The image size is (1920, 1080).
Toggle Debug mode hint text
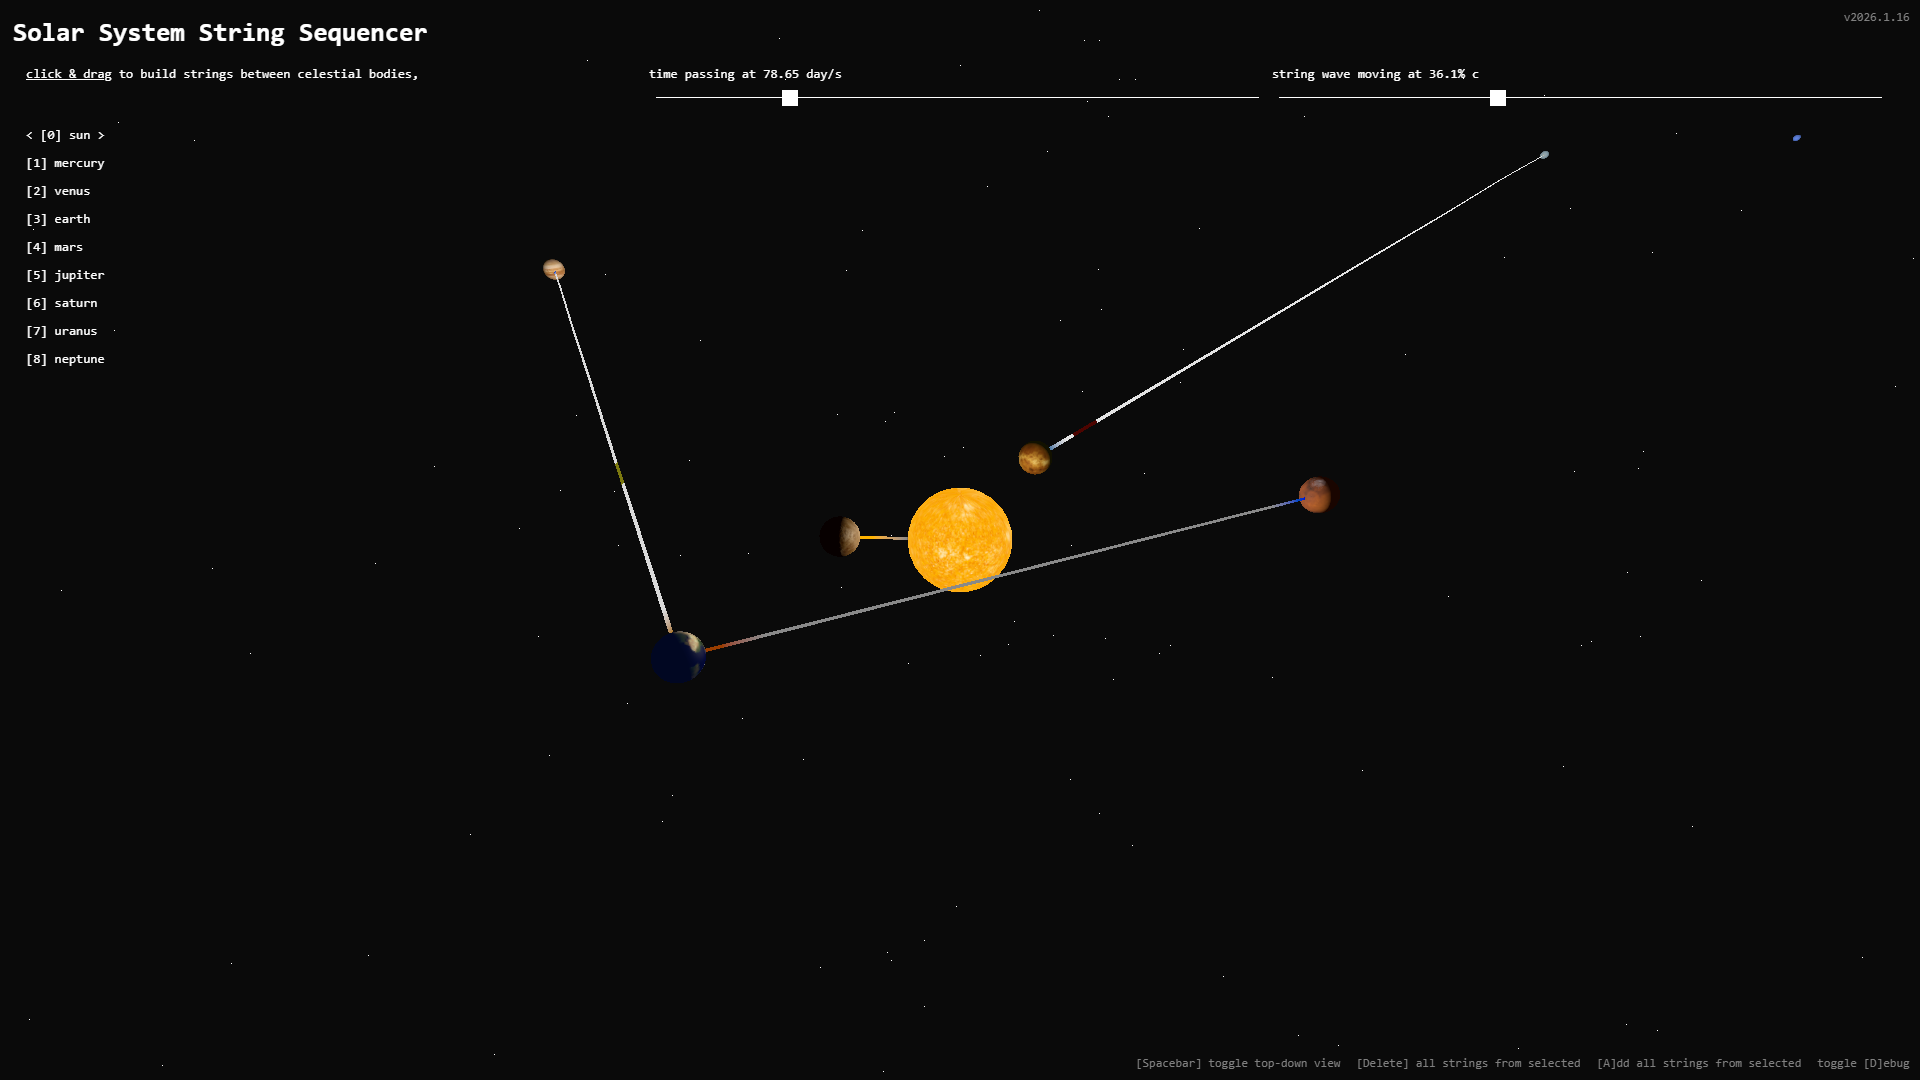(x=1862, y=1063)
